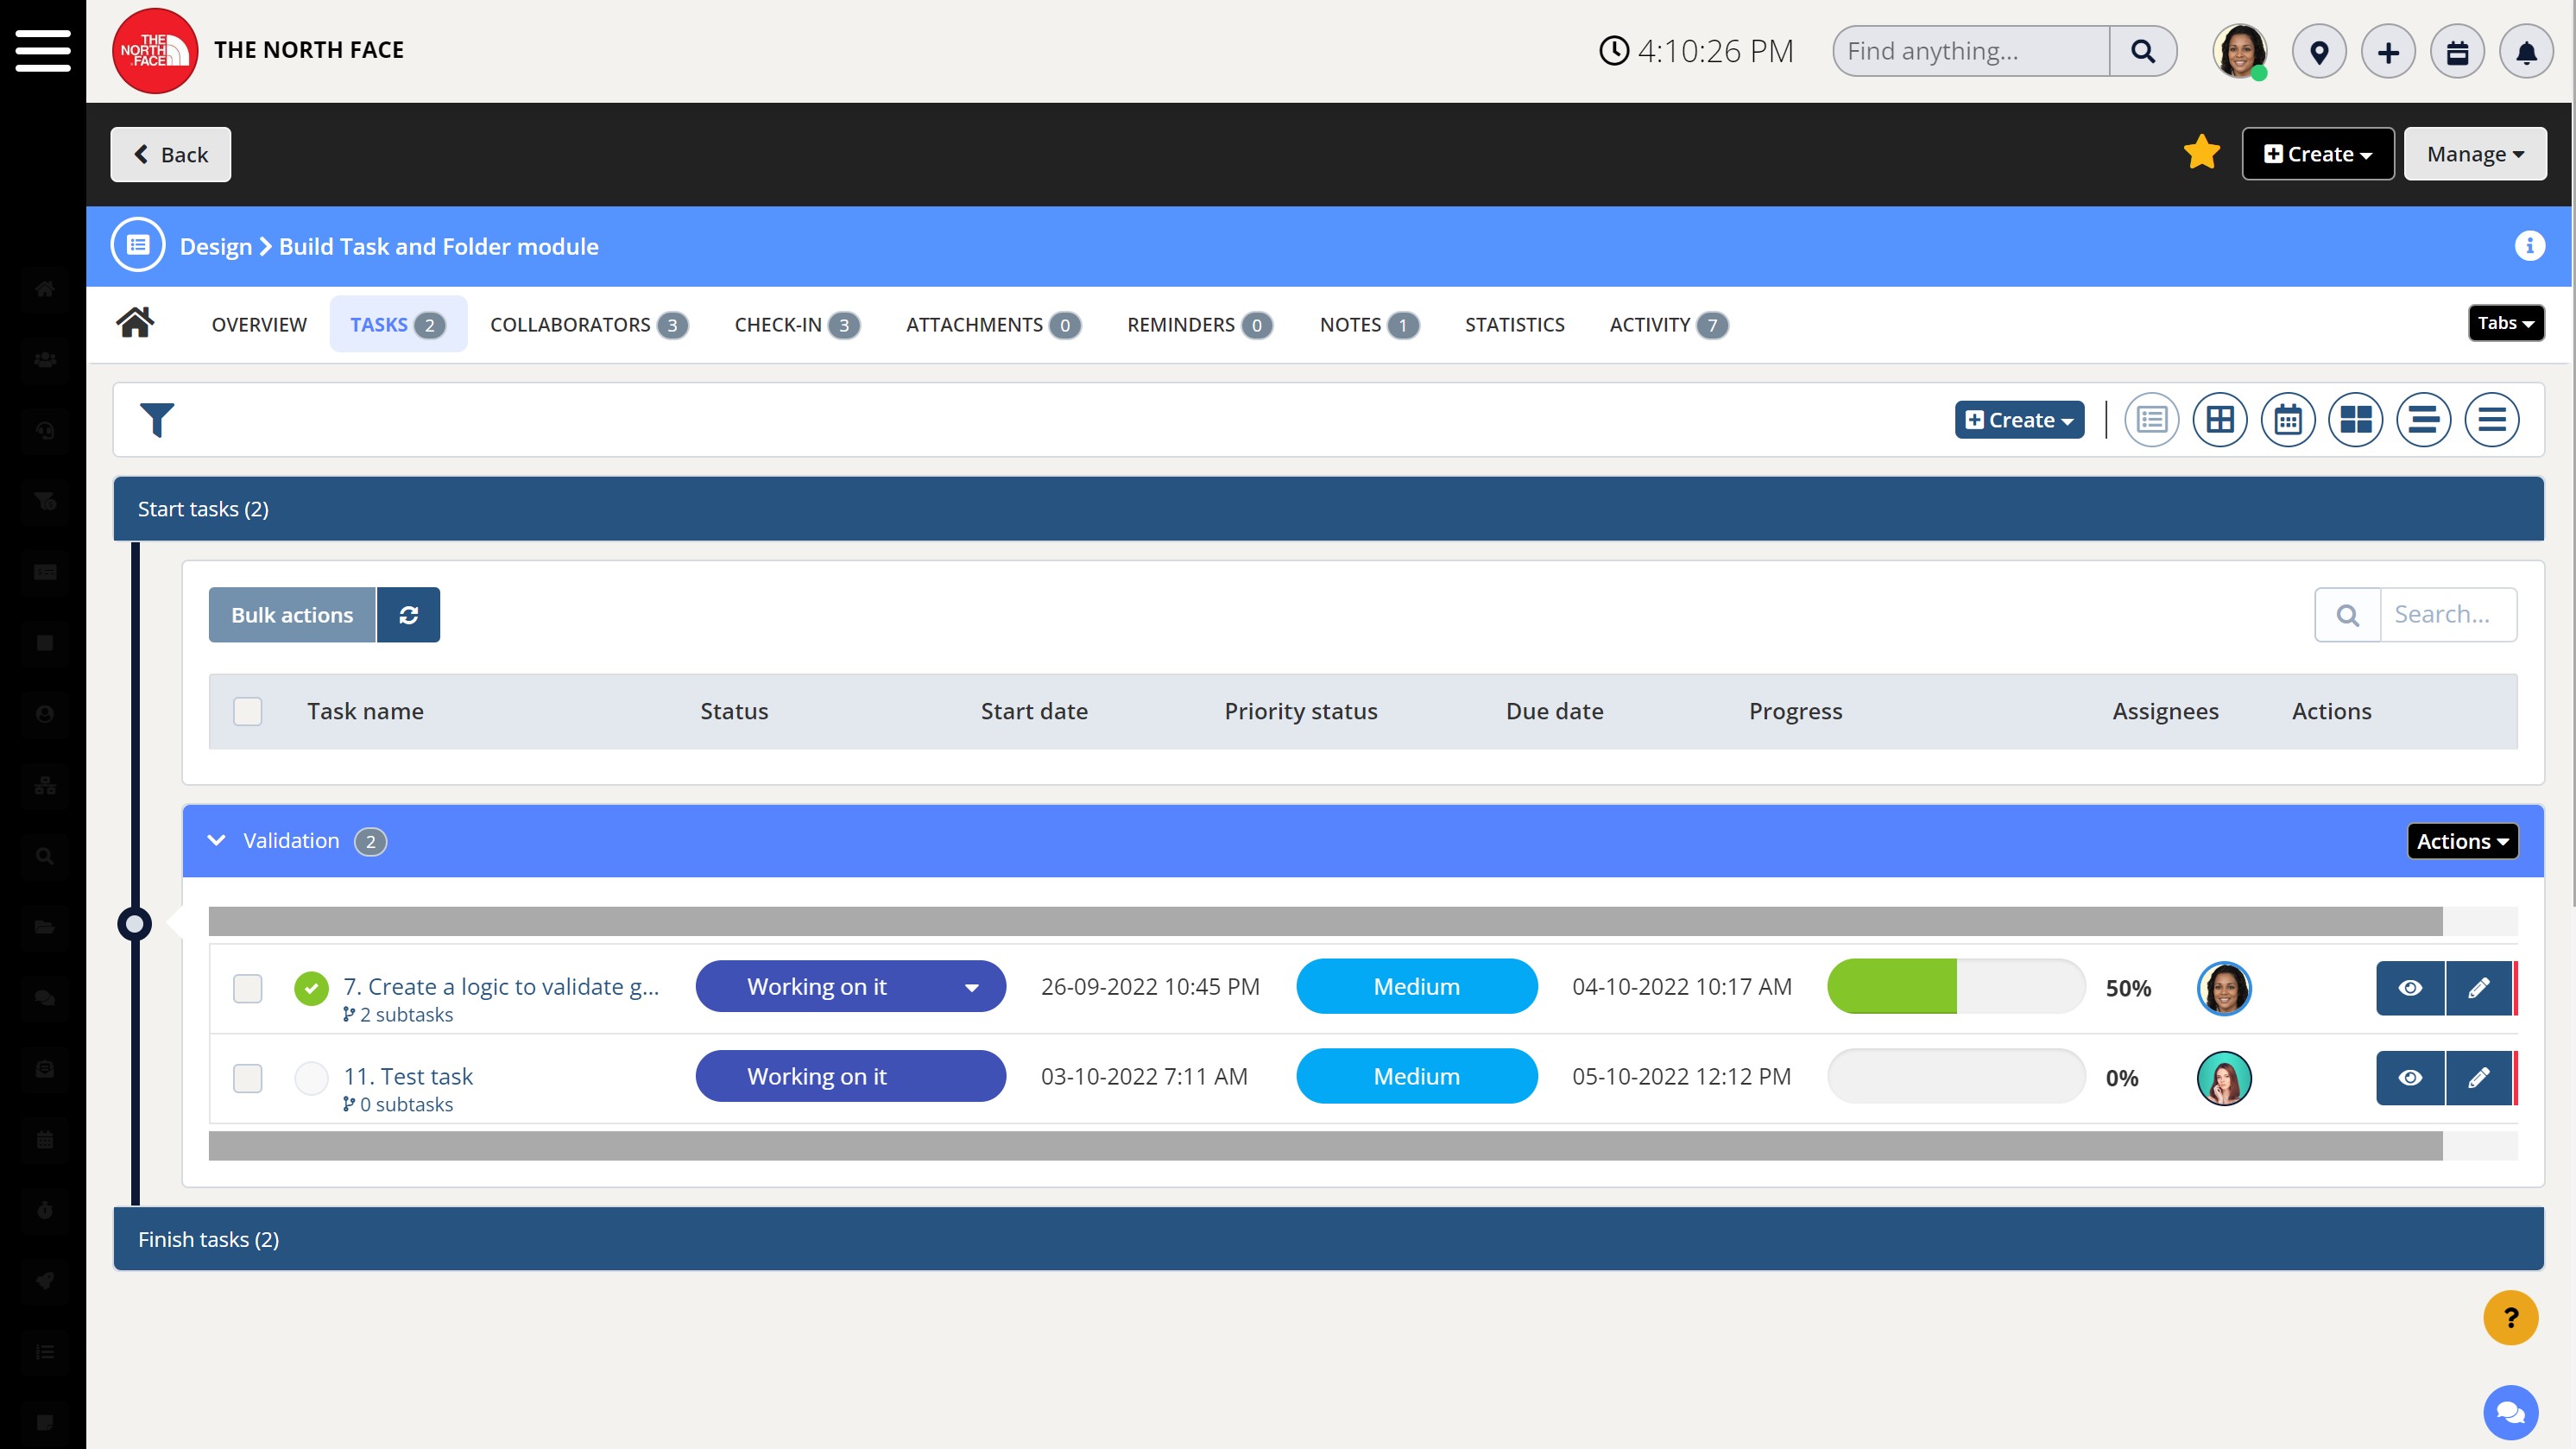
Task: Click the refresh icon beside Bulk actions
Action: (x=408, y=615)
